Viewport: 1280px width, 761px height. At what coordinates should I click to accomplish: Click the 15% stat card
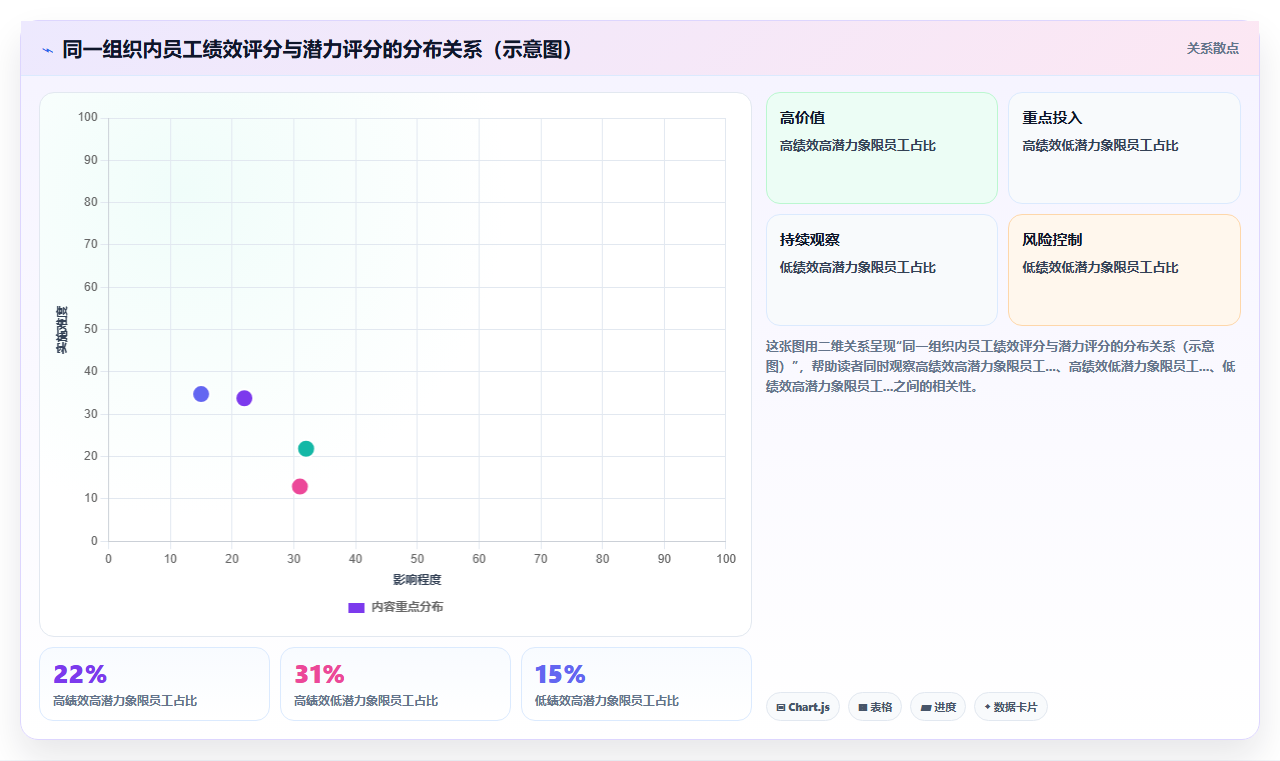point(636,684)
